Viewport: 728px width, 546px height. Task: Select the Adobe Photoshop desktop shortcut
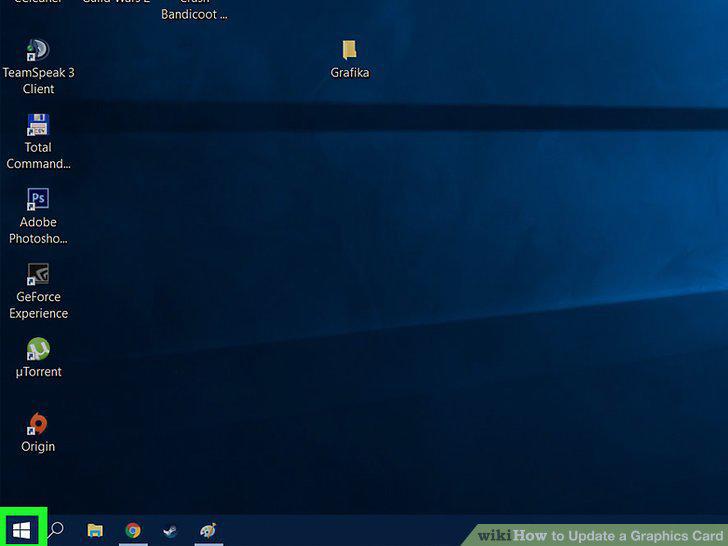(38, 200)
